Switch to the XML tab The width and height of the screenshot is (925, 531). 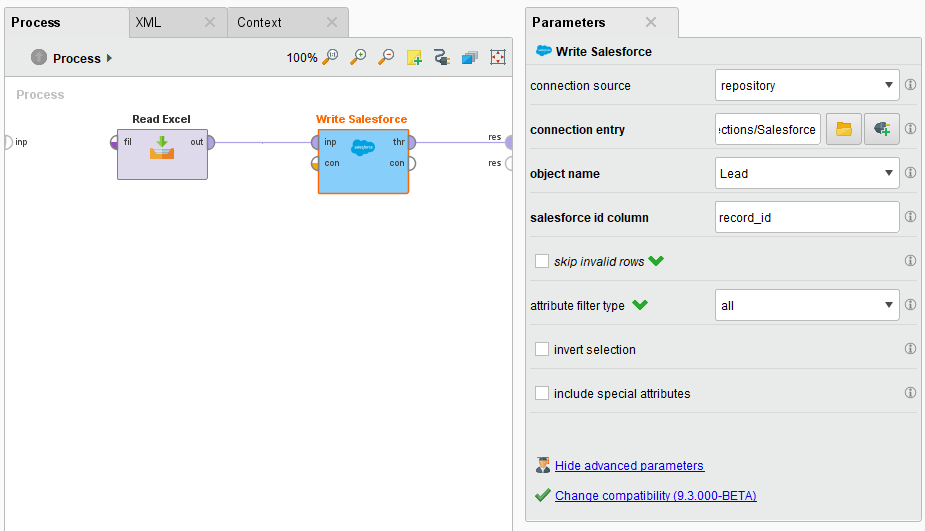tap(149, 22)
